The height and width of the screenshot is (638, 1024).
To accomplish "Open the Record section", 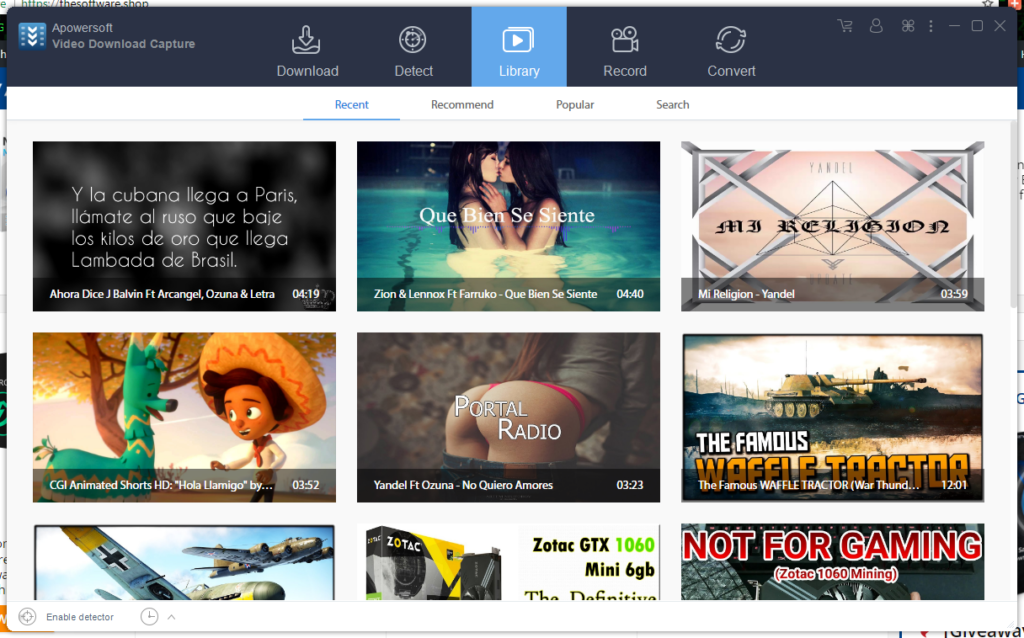I will [625, 51].
